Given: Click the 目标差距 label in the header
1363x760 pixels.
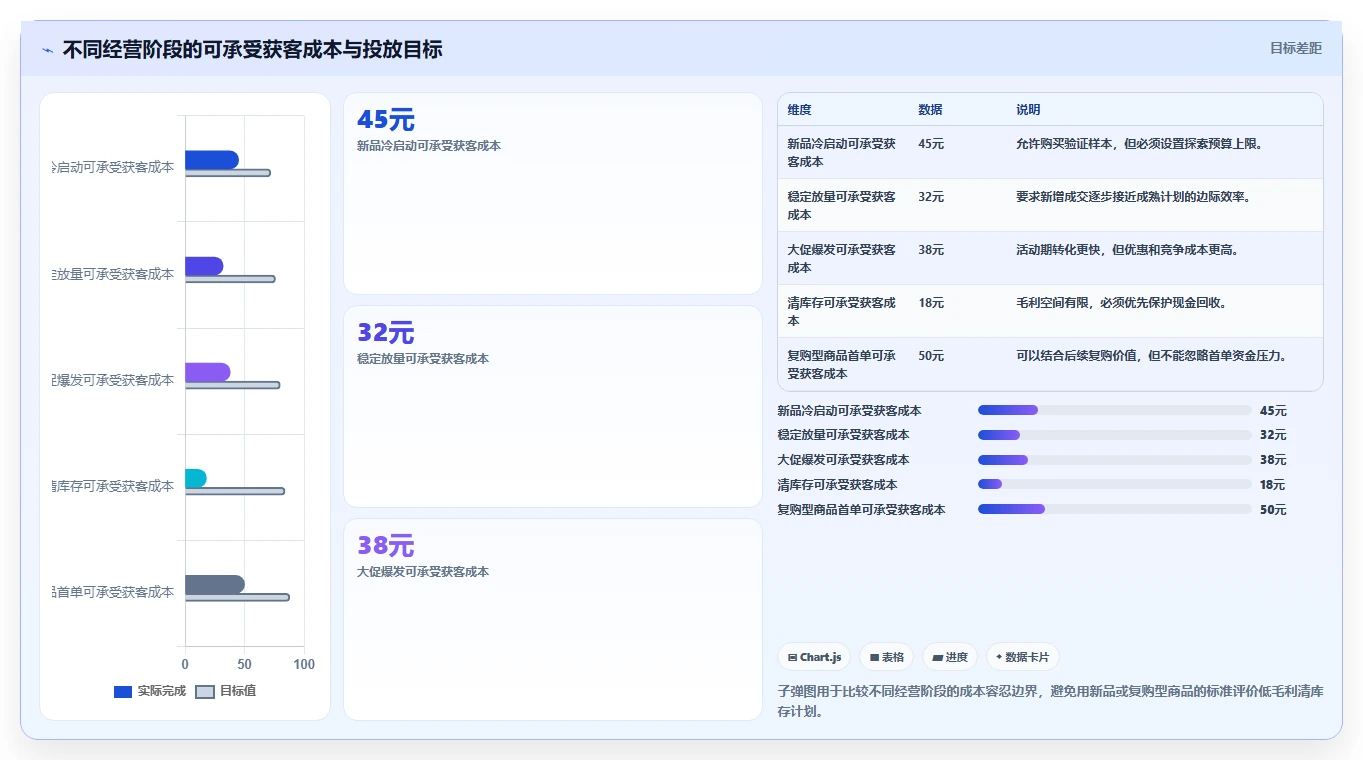Looking at the screenshot, I should tap(1295, 48).
